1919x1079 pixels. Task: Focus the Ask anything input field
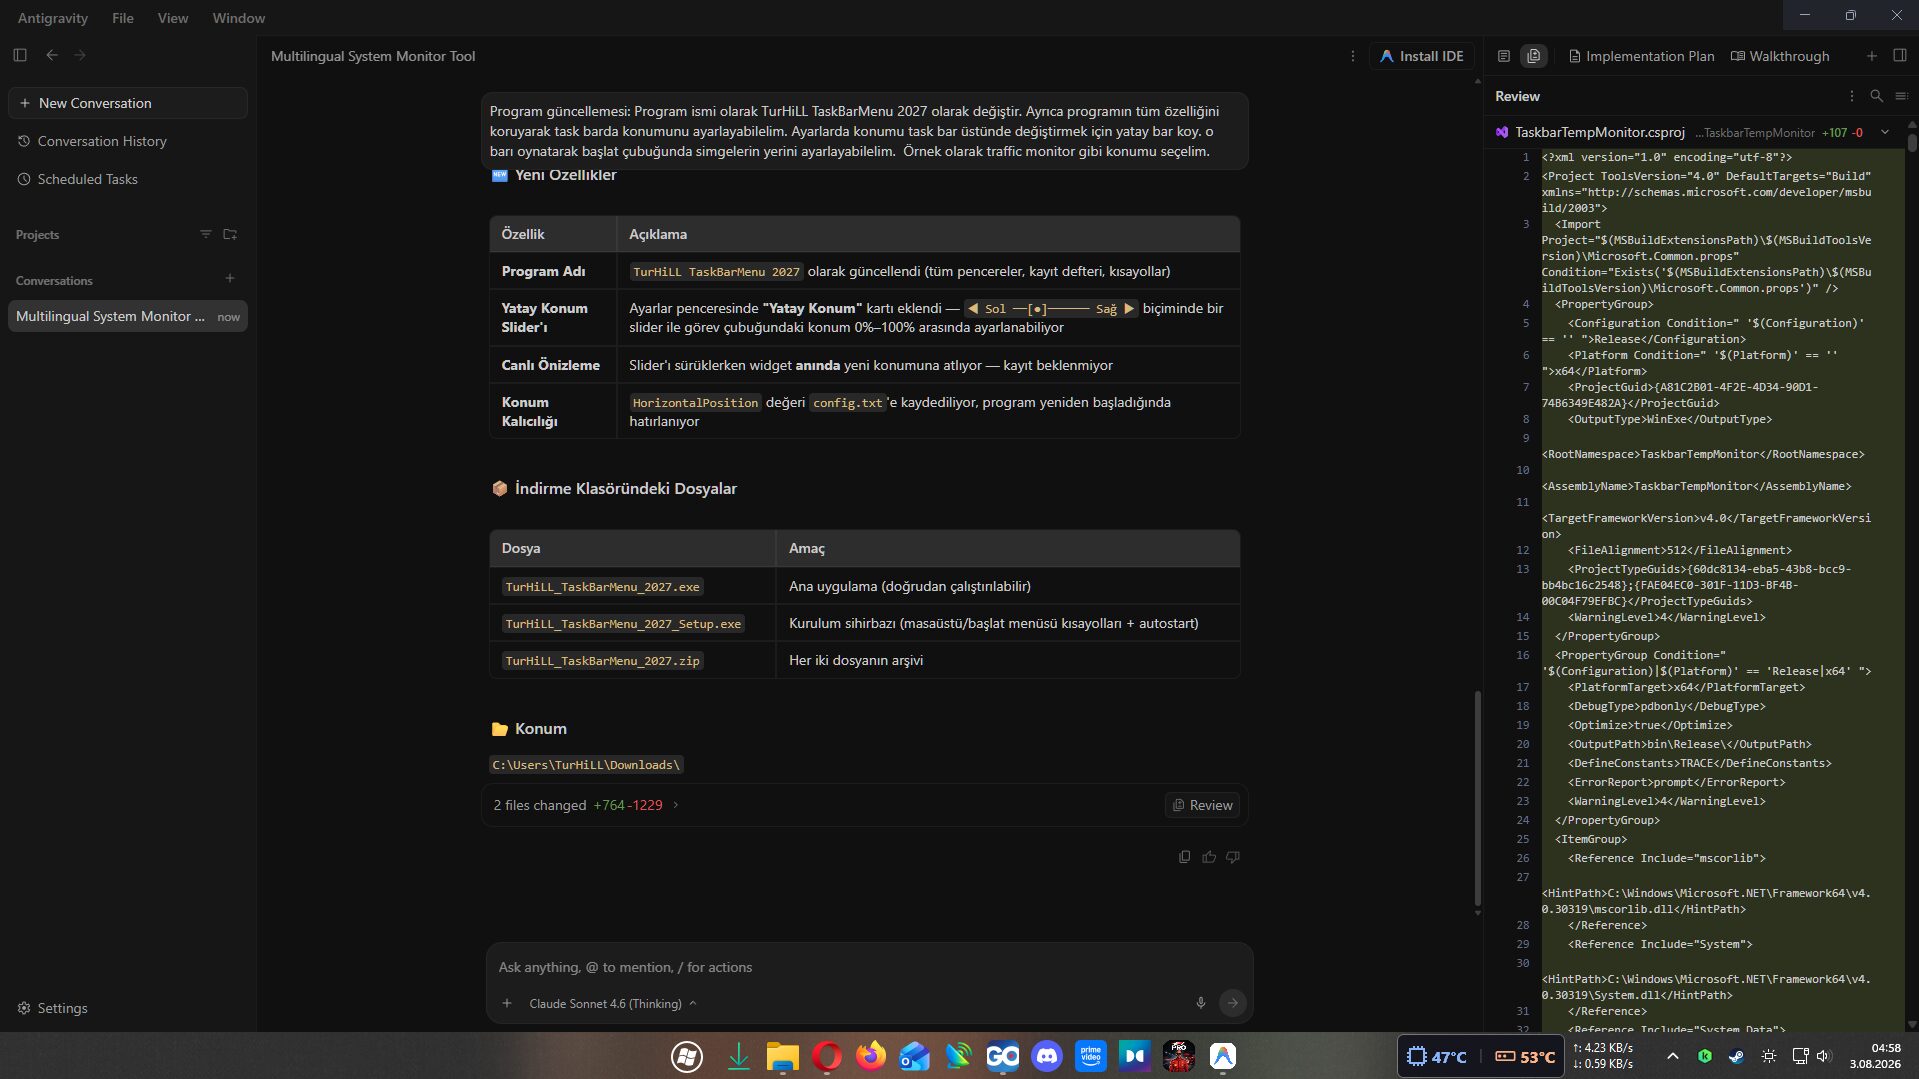(868, 967)
